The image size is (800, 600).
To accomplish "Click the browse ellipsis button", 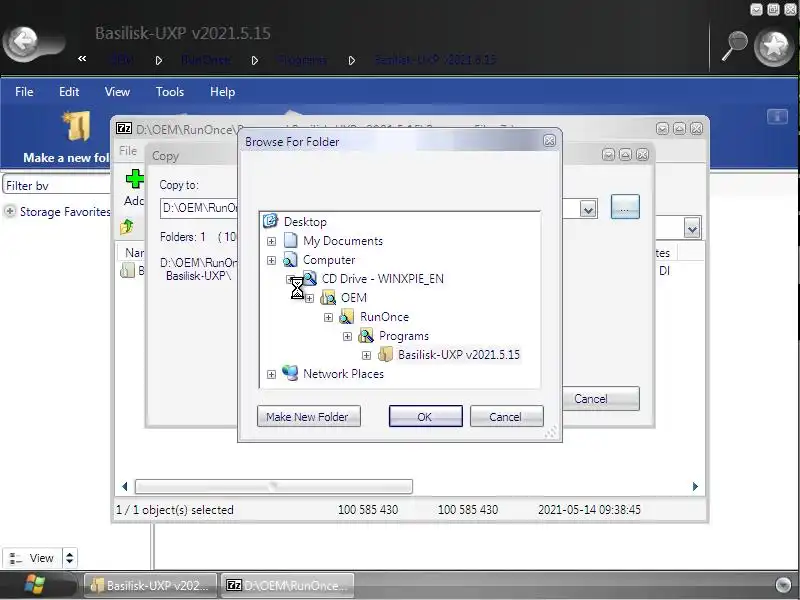I will tap(625, 207).
